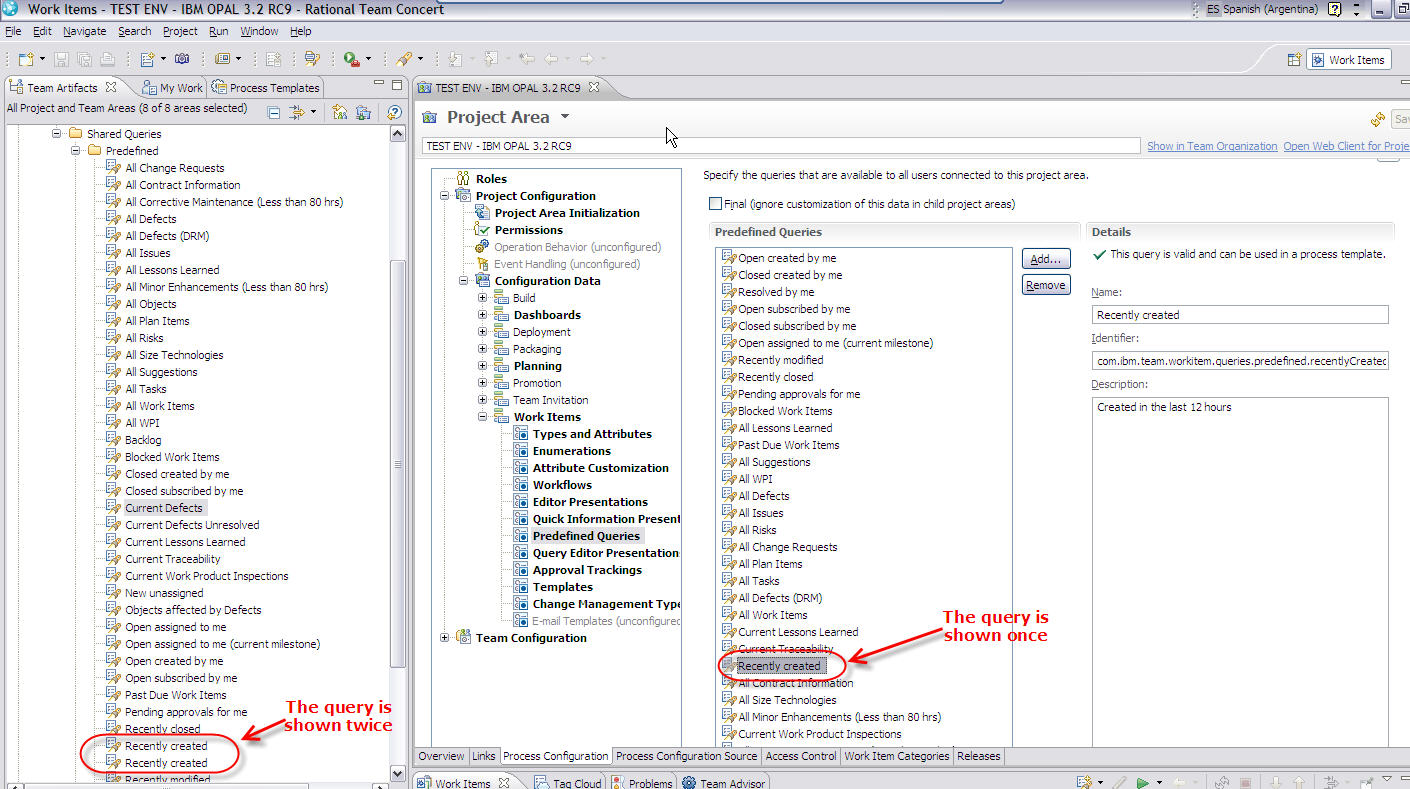1410x789 pixels.
Task: Click the create work item toolbar icon
Action: point(147,59)
